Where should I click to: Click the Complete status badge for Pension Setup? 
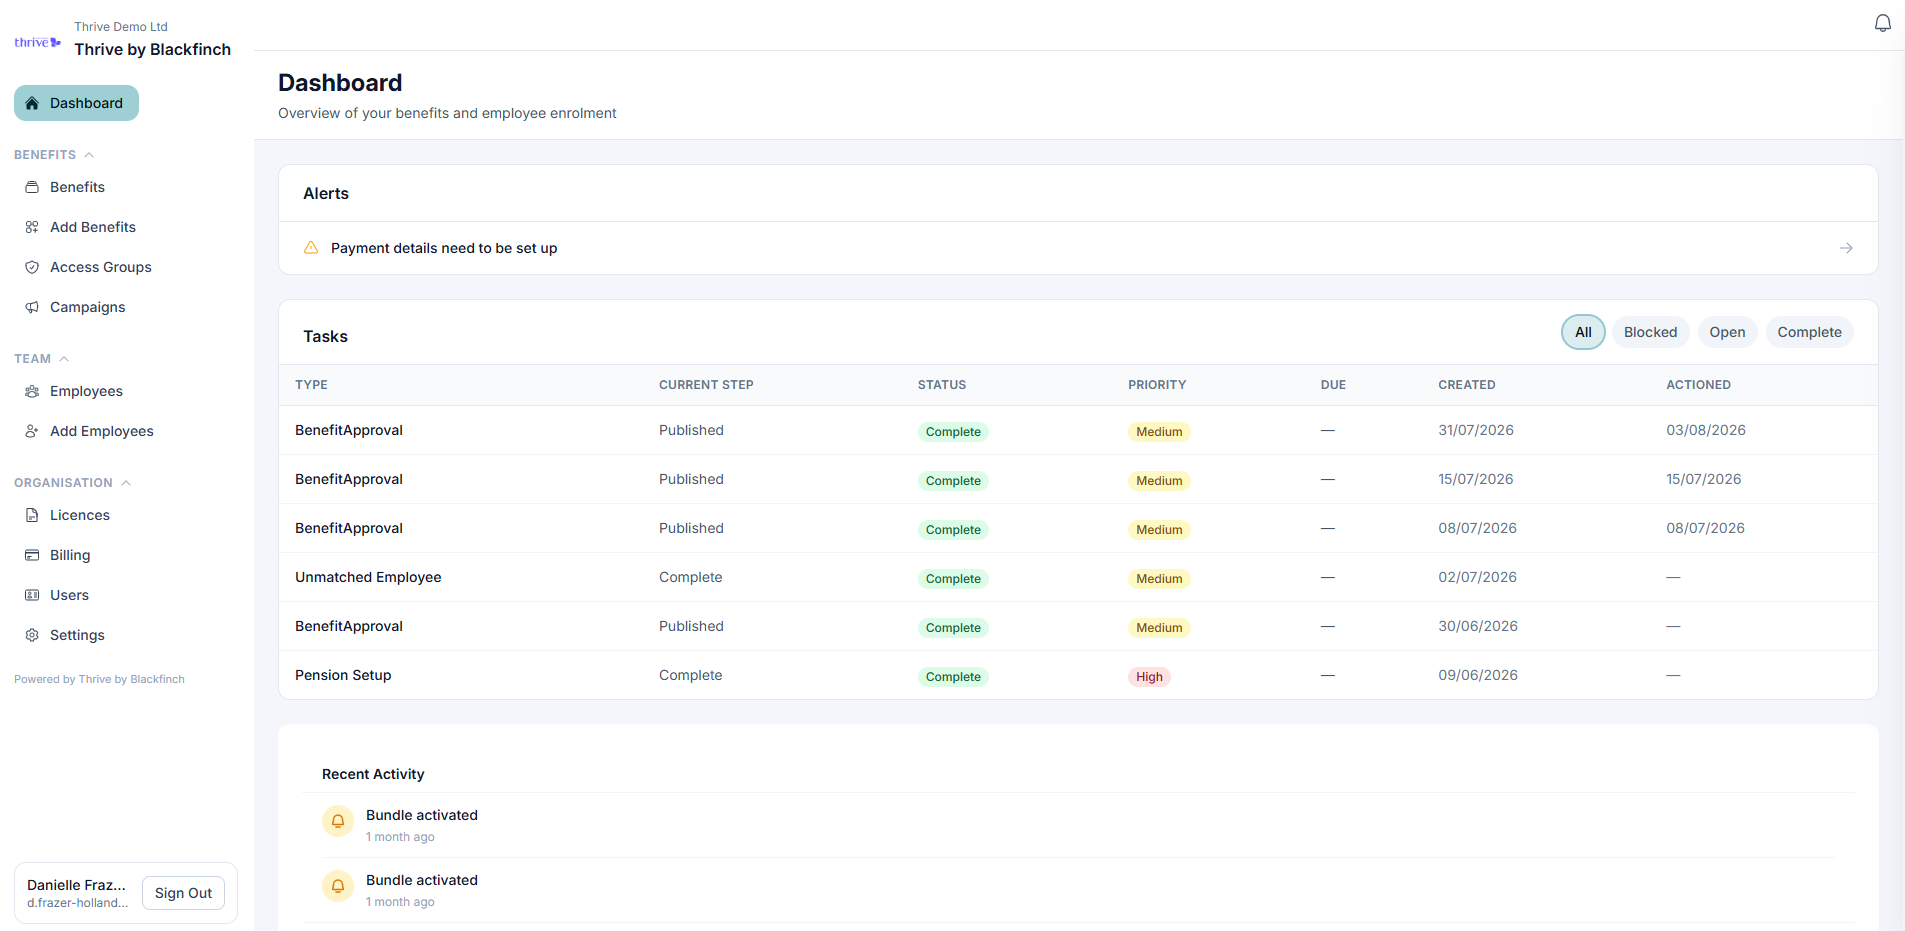point(953,677)
